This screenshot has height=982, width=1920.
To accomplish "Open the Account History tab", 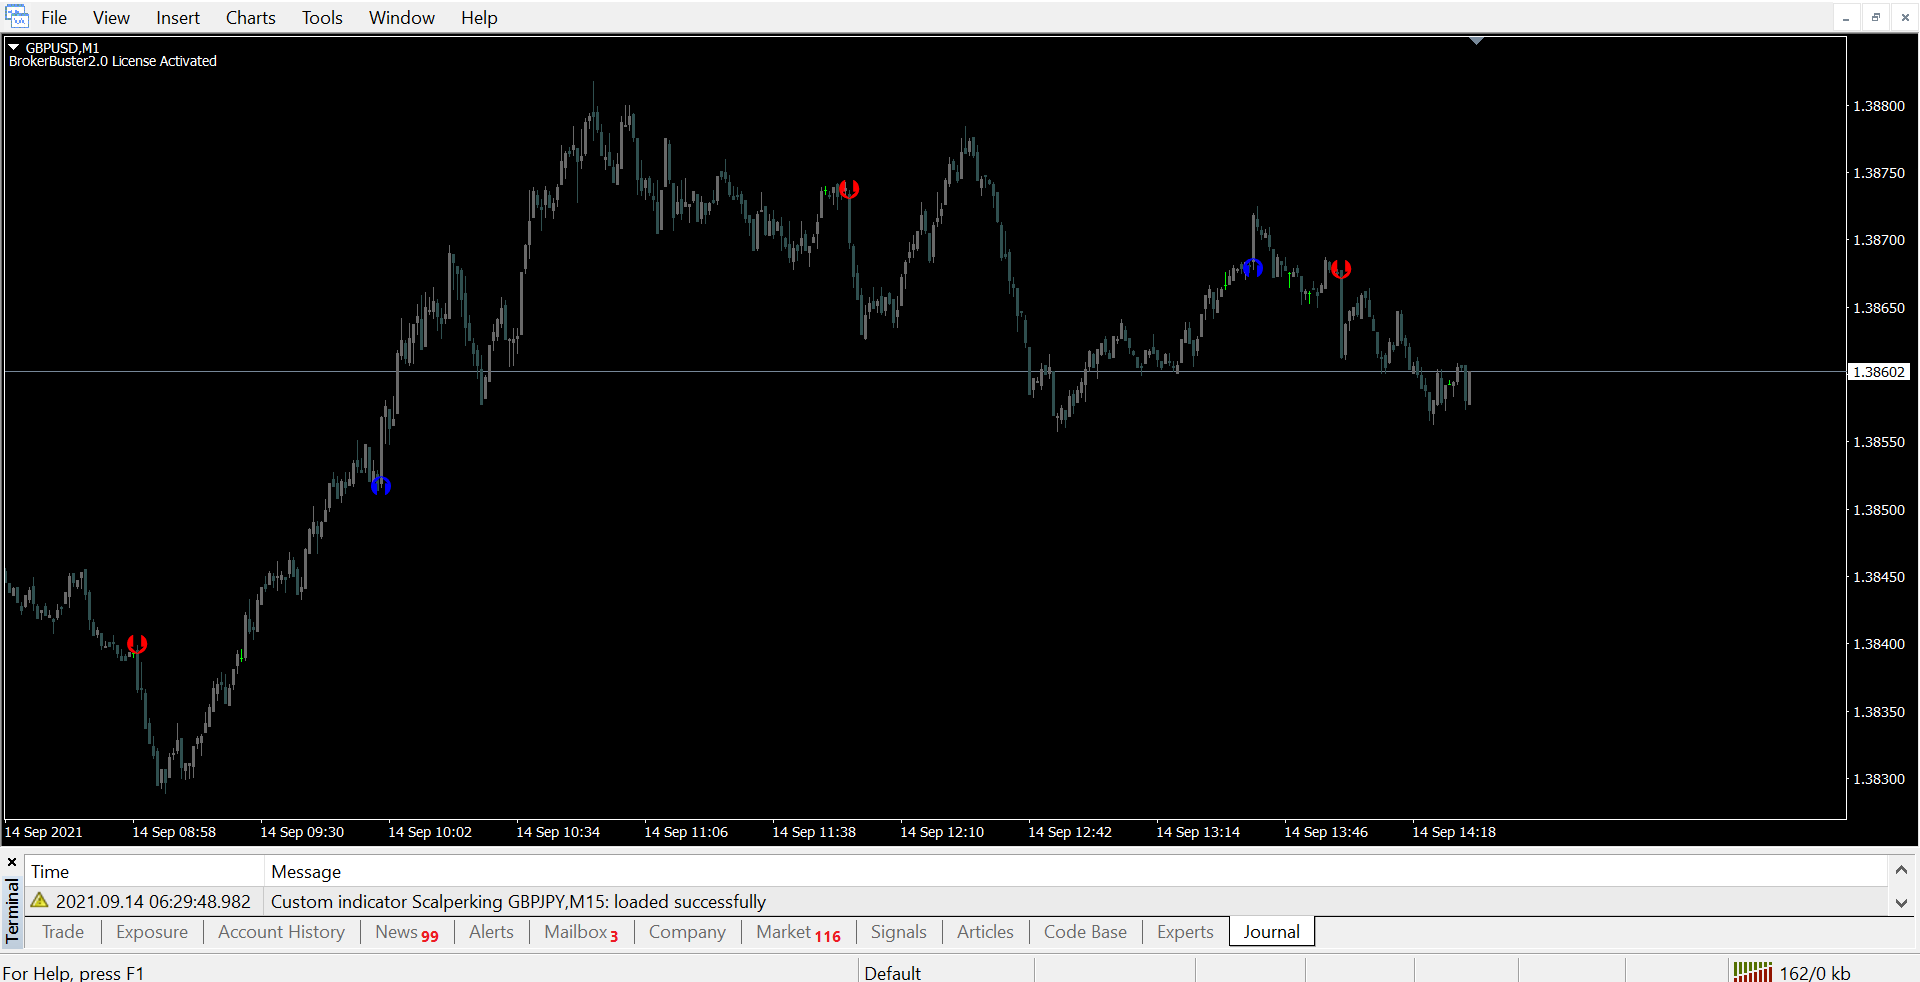I will pyautogui.click(x=281, y=932).
